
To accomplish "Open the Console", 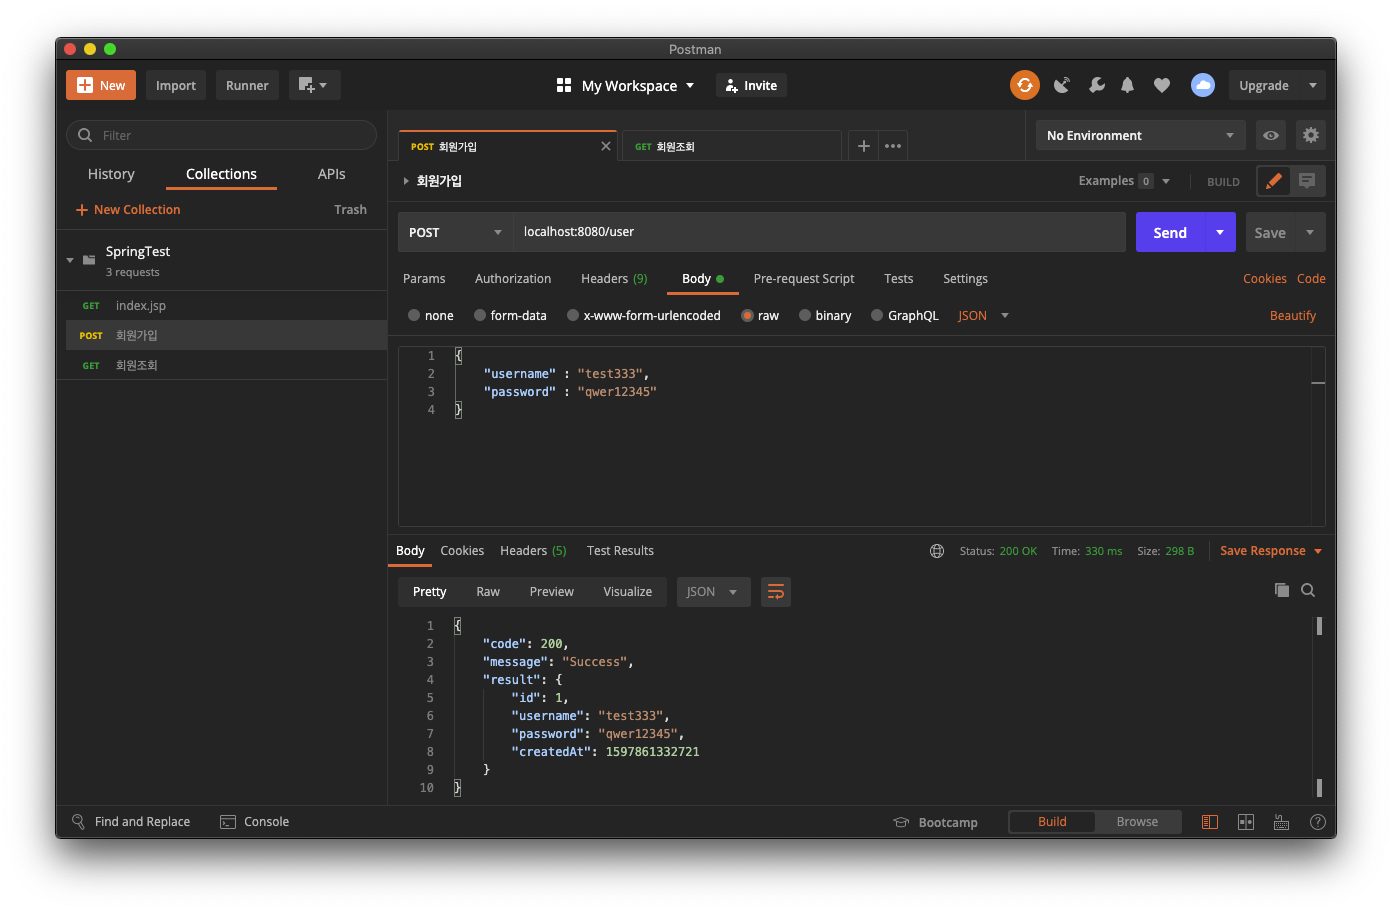I will [255, 822].
